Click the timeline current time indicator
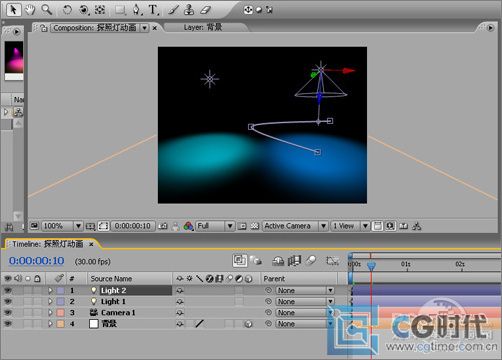The height and width of the screenshot is (360, 502). (x=371, y=266)
